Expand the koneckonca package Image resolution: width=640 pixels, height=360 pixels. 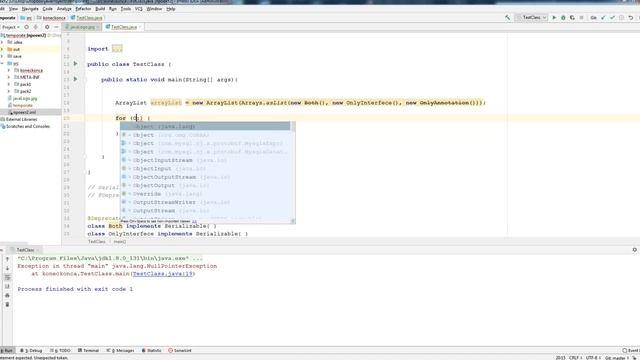[x=9, y=70]
